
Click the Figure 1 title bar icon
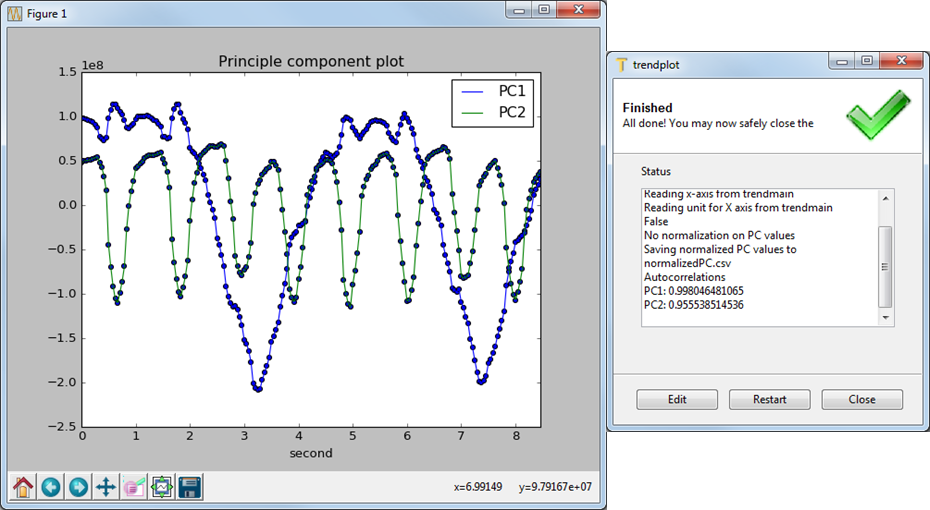[x=15, y=11]
